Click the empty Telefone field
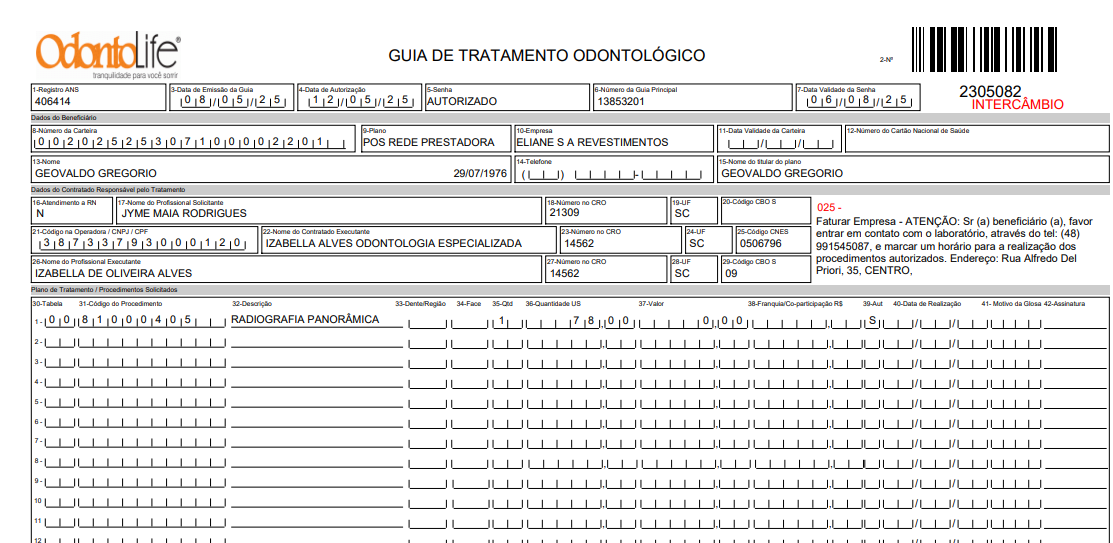 pyautogui.click(x=613, y=170)
